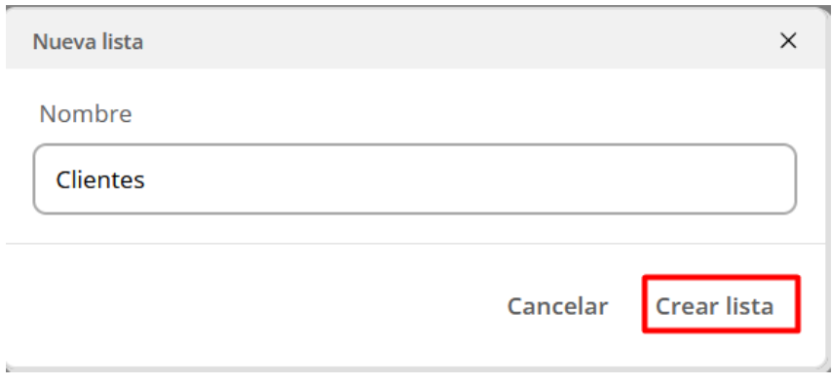Abort list creation via Cancelar
This screenshot has height=381, width=840.
click(557, 306)
